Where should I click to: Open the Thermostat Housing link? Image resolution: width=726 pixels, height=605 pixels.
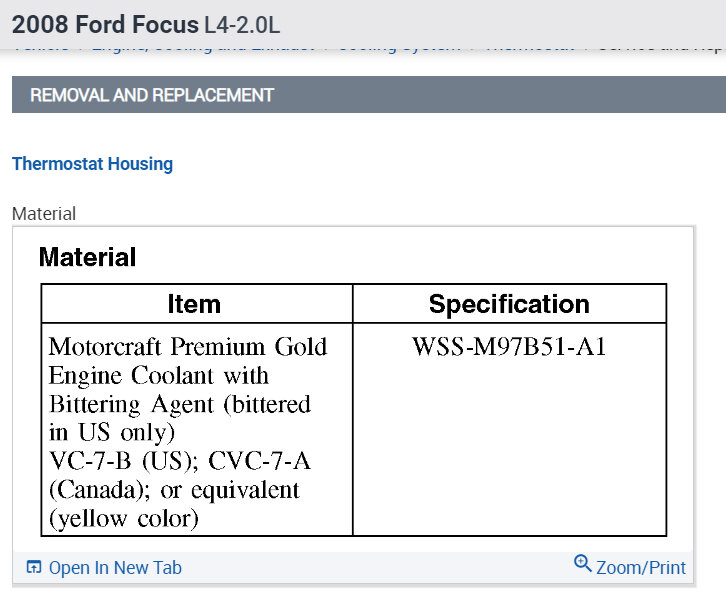pyautogui.click(x=92, y=164)
